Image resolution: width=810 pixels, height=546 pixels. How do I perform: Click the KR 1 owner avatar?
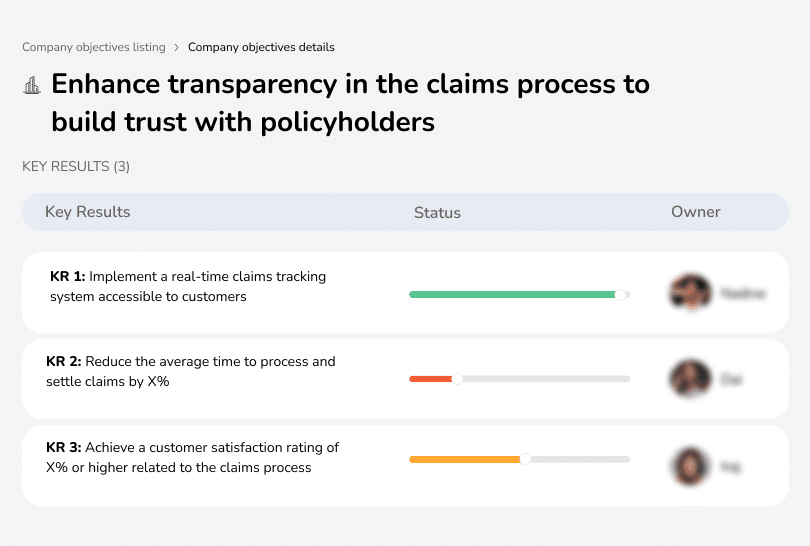click(x=690, y=293)
